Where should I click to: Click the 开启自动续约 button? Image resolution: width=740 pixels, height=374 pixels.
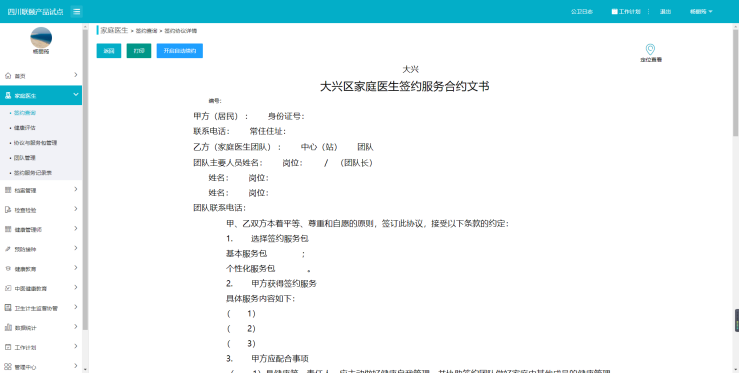click(x=180, y=51)
